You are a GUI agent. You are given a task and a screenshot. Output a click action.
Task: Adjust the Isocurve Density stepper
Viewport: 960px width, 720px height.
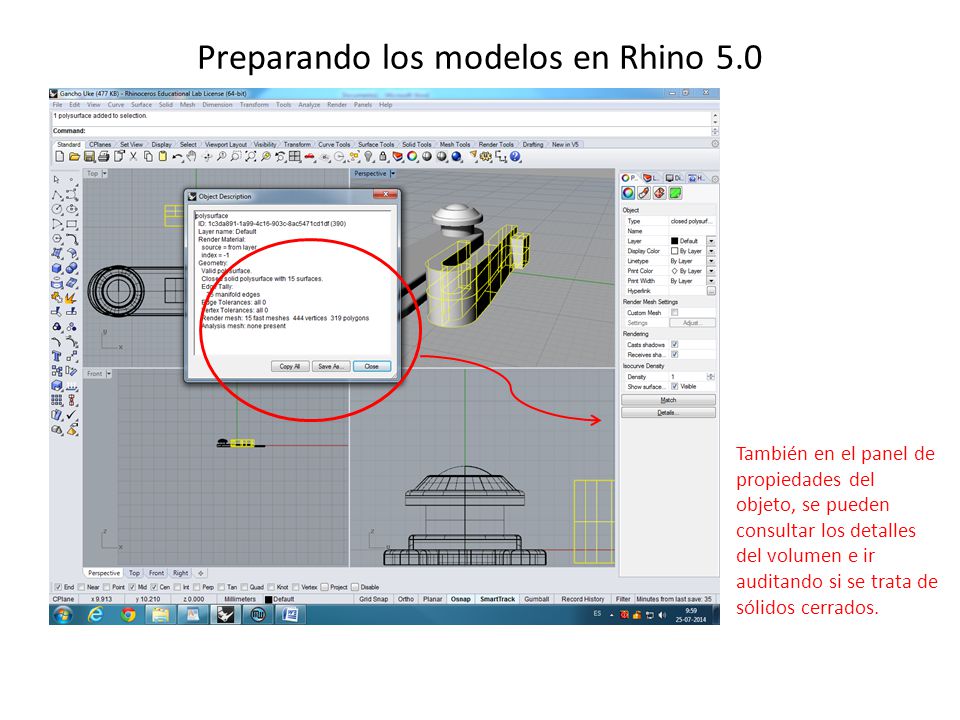711,377
